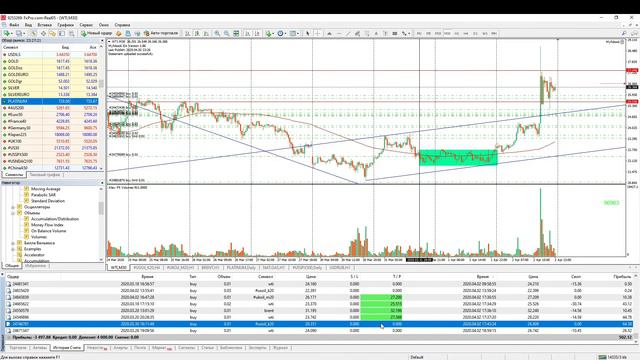Toggle the Auto-trading button
This screenshot has width=640, height=360.
(161, 33)
